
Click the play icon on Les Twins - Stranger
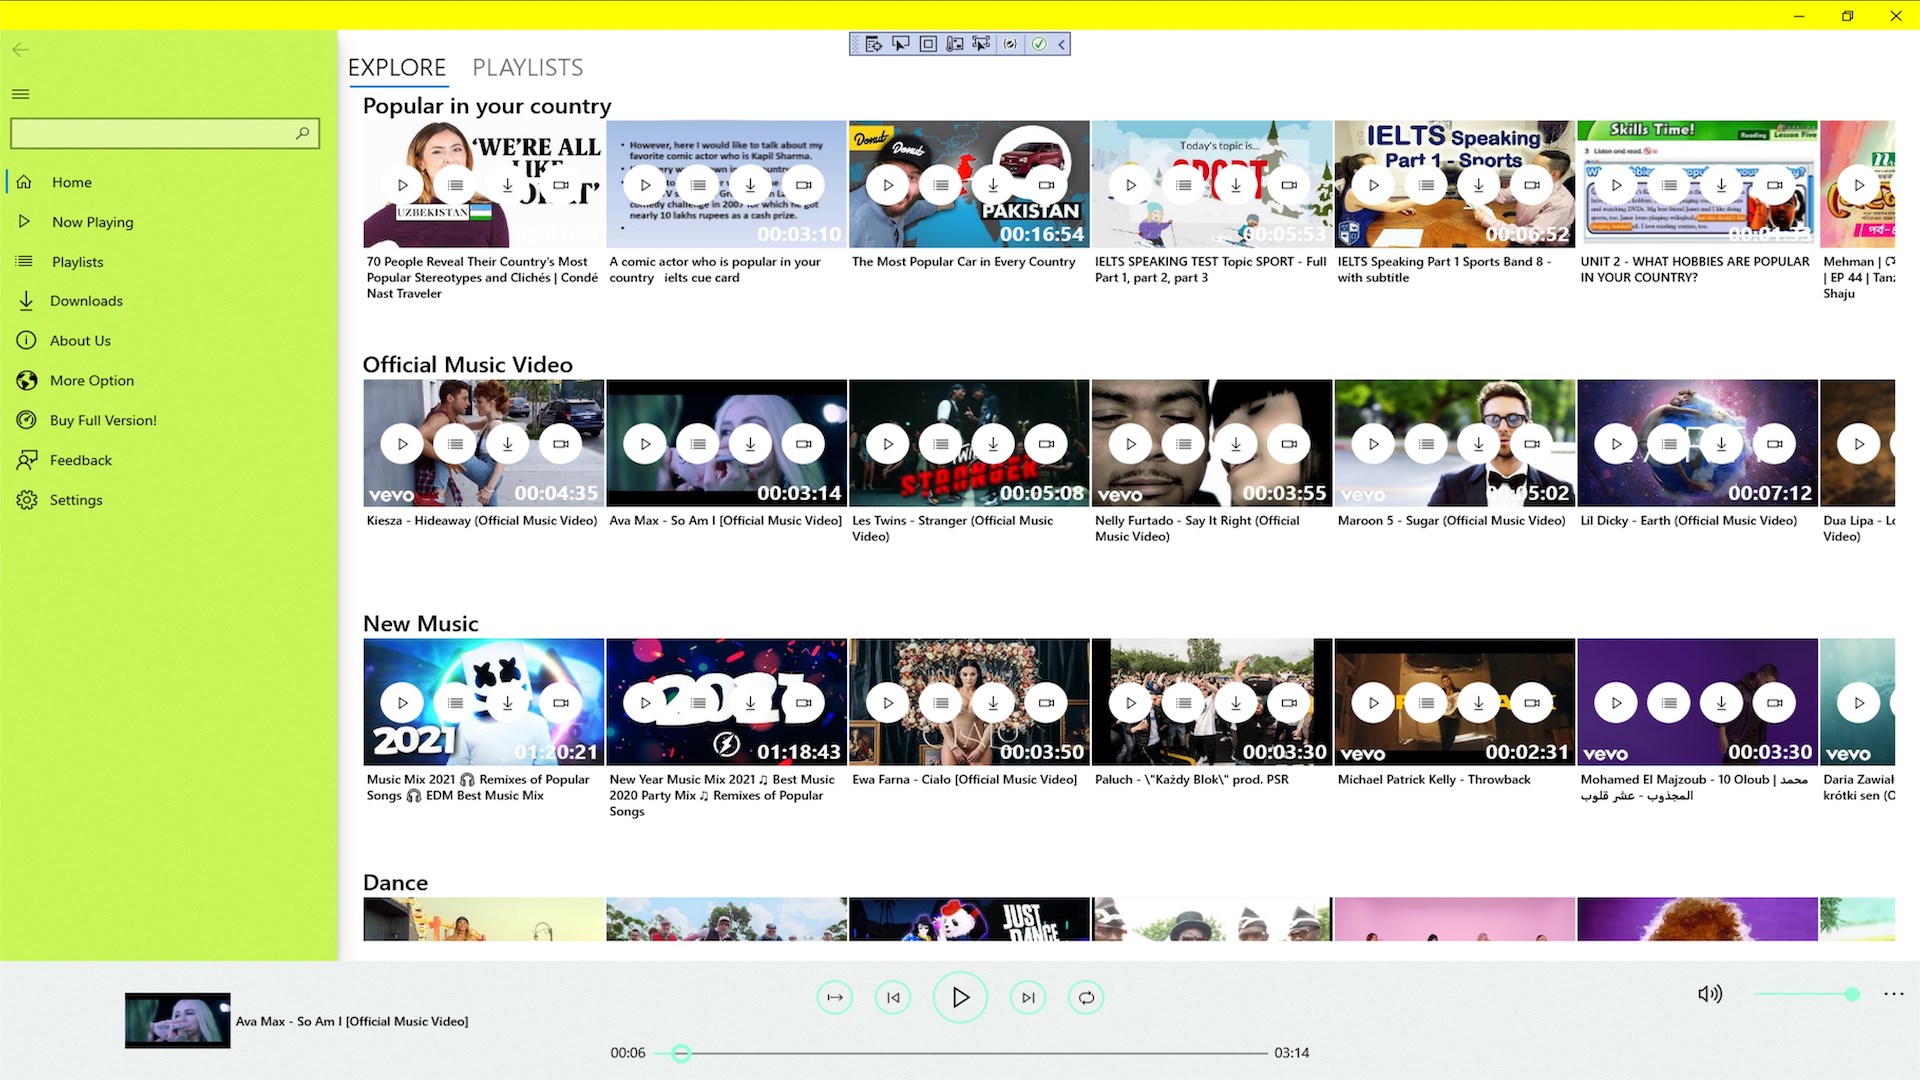point(886,443)
